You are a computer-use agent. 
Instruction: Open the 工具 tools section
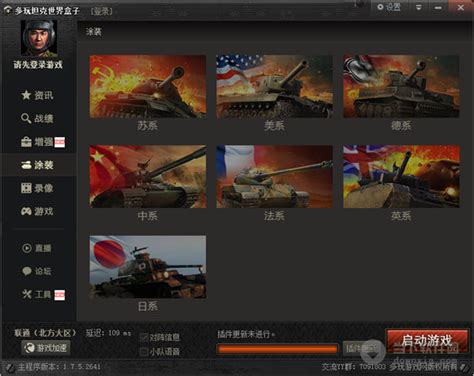point(37,294)
